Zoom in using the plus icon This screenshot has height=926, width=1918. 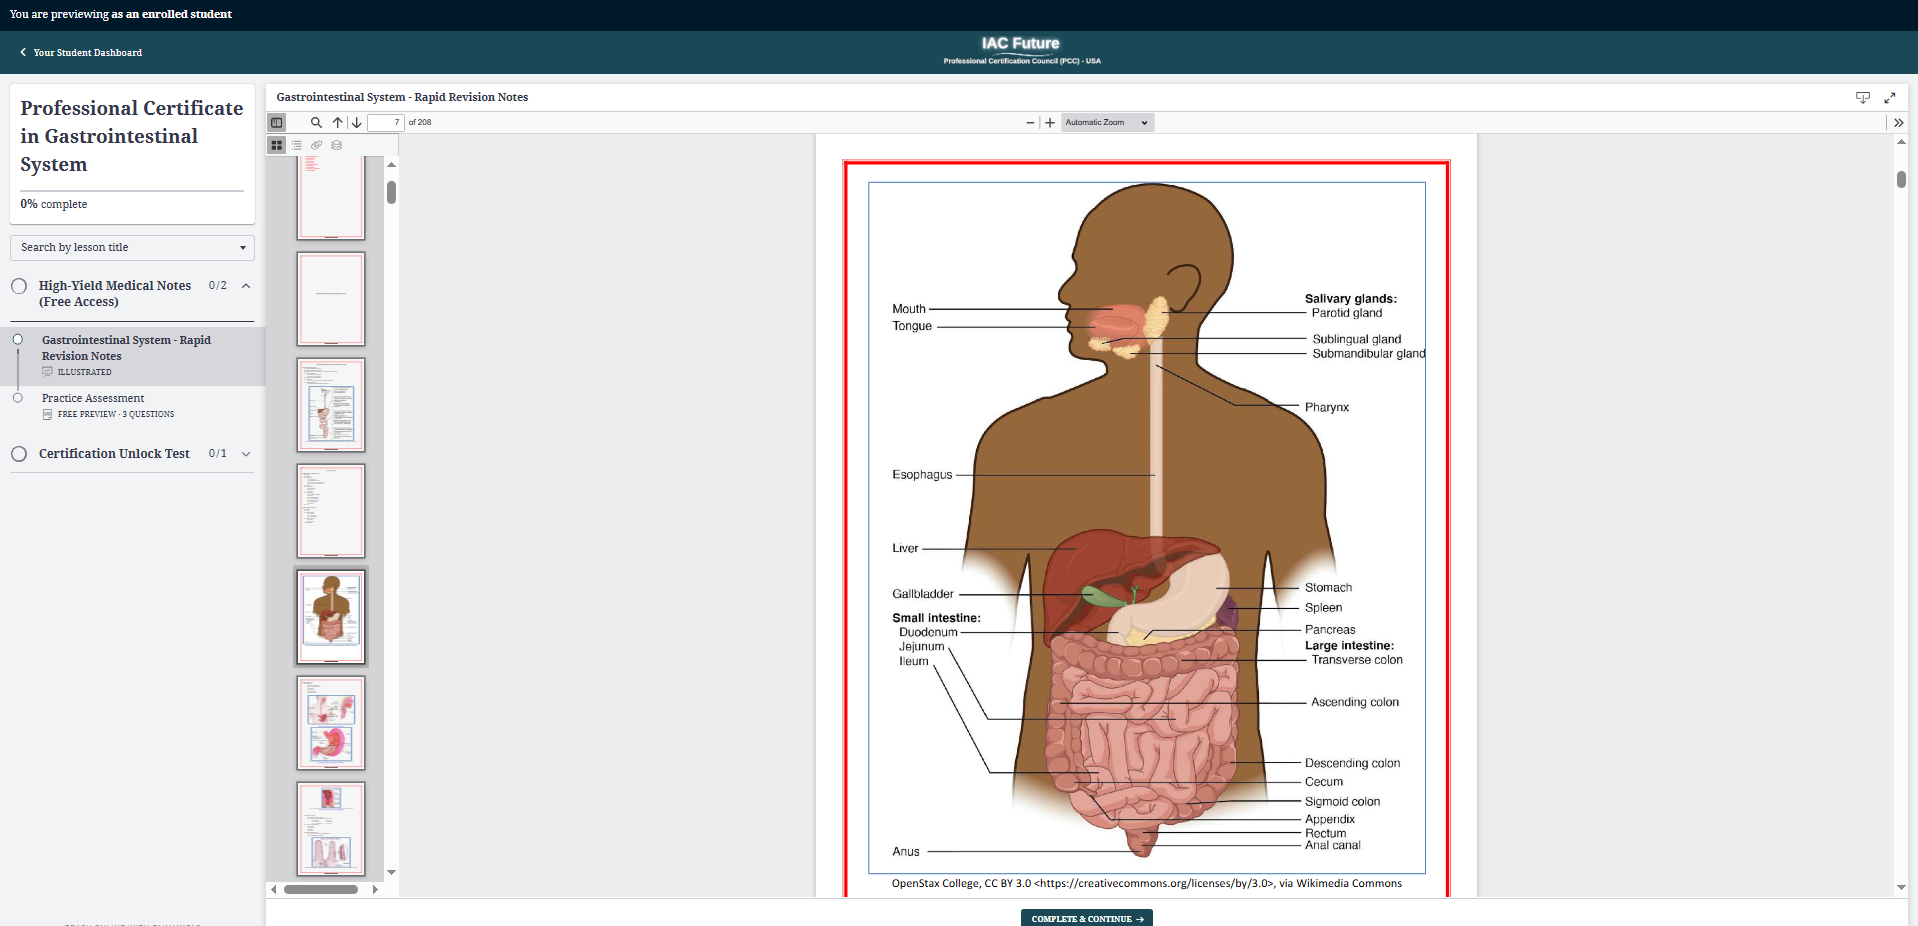click(1050, 123)
